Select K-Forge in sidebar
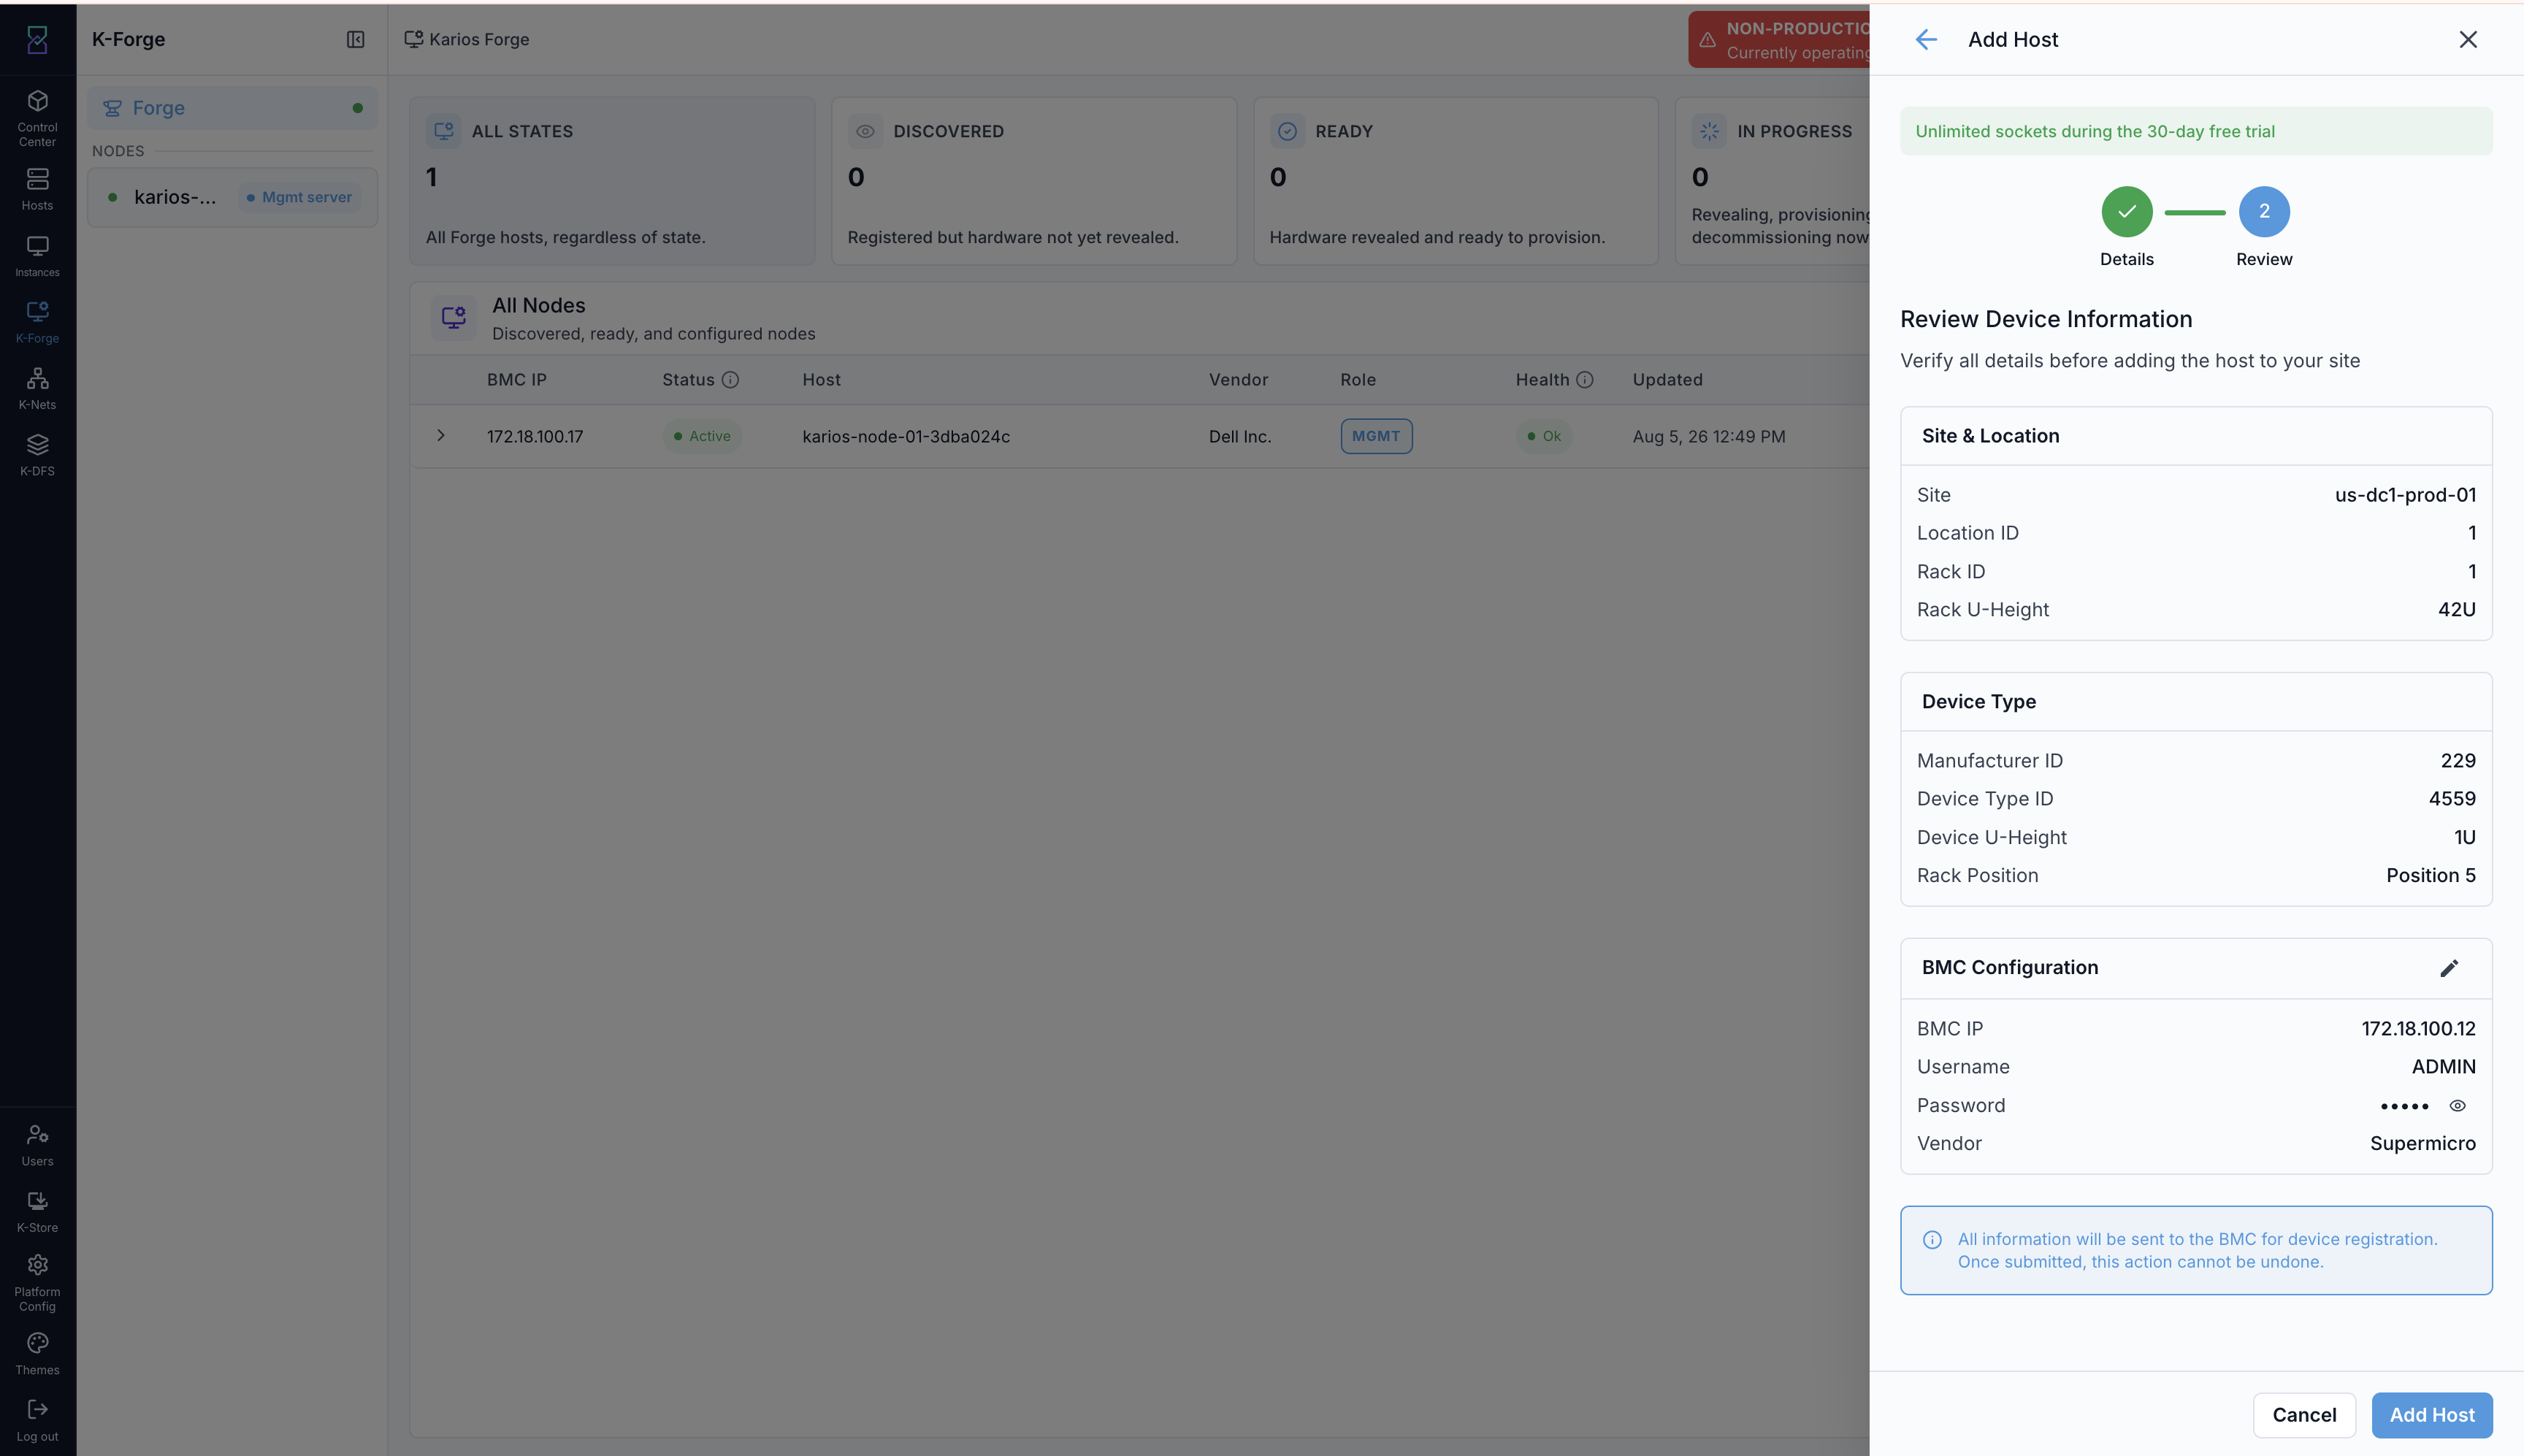This screenshot has height=1456, width=2524. [x=37, y=322]
